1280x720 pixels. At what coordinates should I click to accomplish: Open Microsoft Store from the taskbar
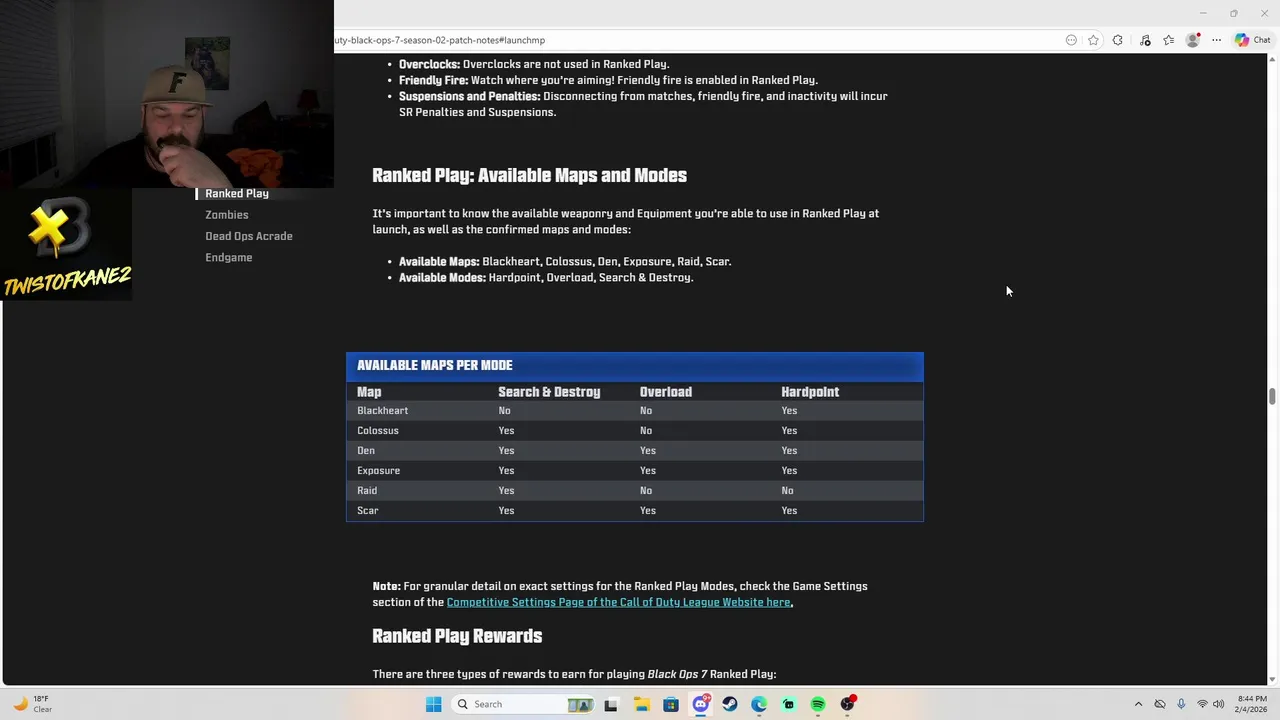point(671,704)
